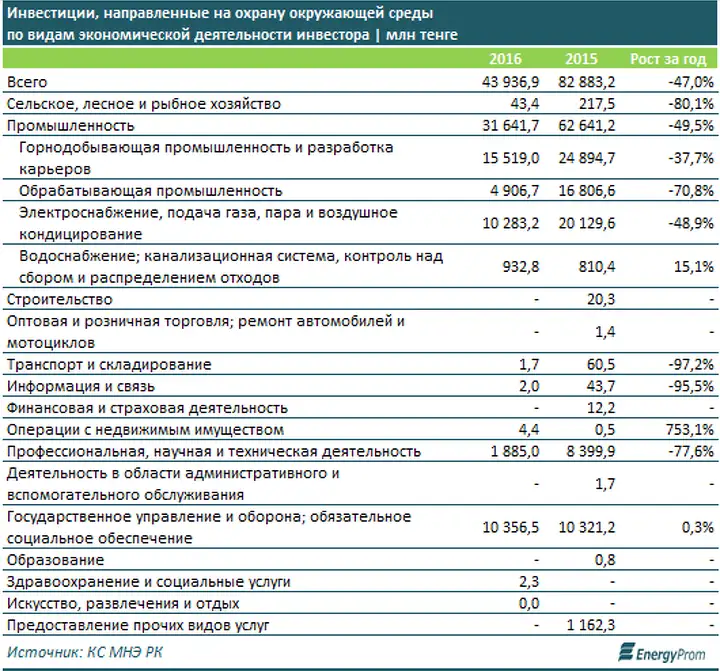Screen dimensions: 720x671
Task: Click the value 1 885,0
Action: 515,451
